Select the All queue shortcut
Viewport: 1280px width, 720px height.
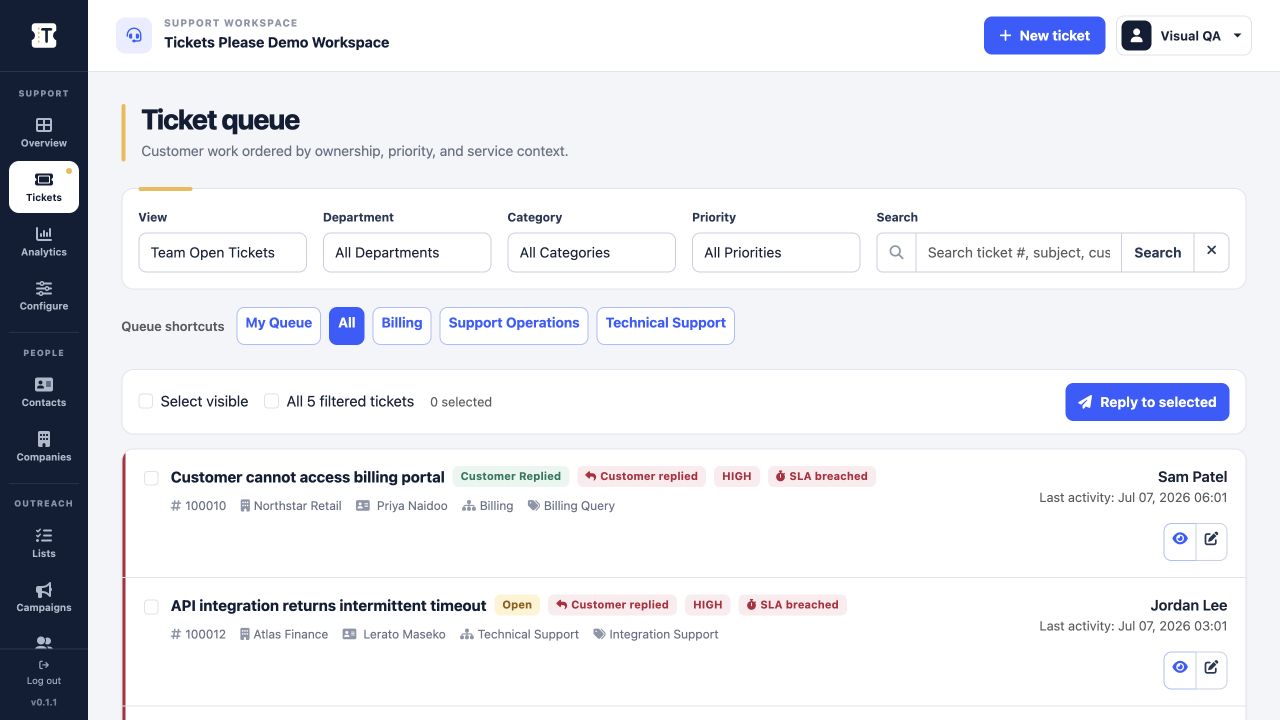coord(347,326)
